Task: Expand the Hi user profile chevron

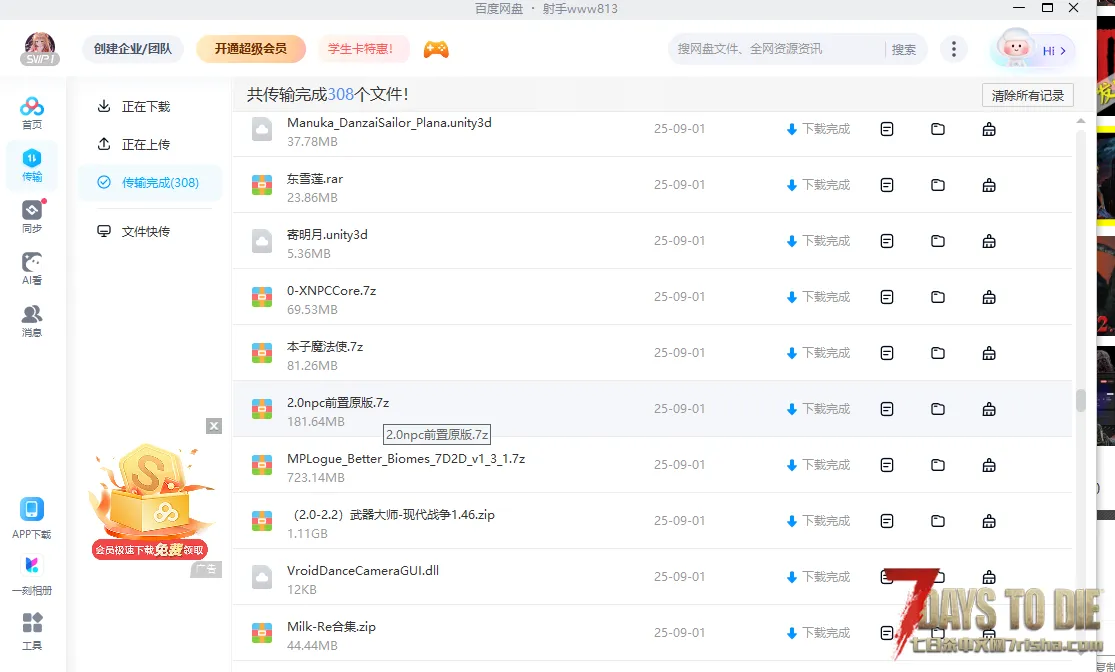Action: tap(1062, 50)
